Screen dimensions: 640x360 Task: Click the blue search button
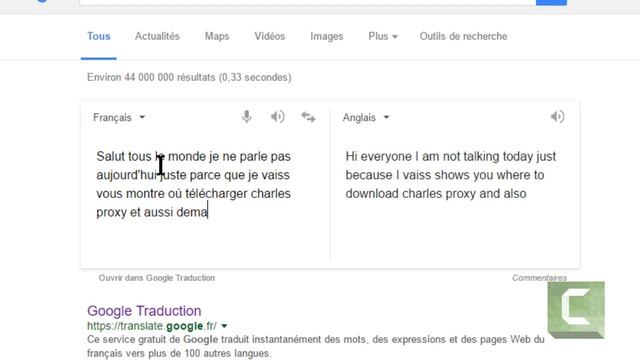pos(551,2)
